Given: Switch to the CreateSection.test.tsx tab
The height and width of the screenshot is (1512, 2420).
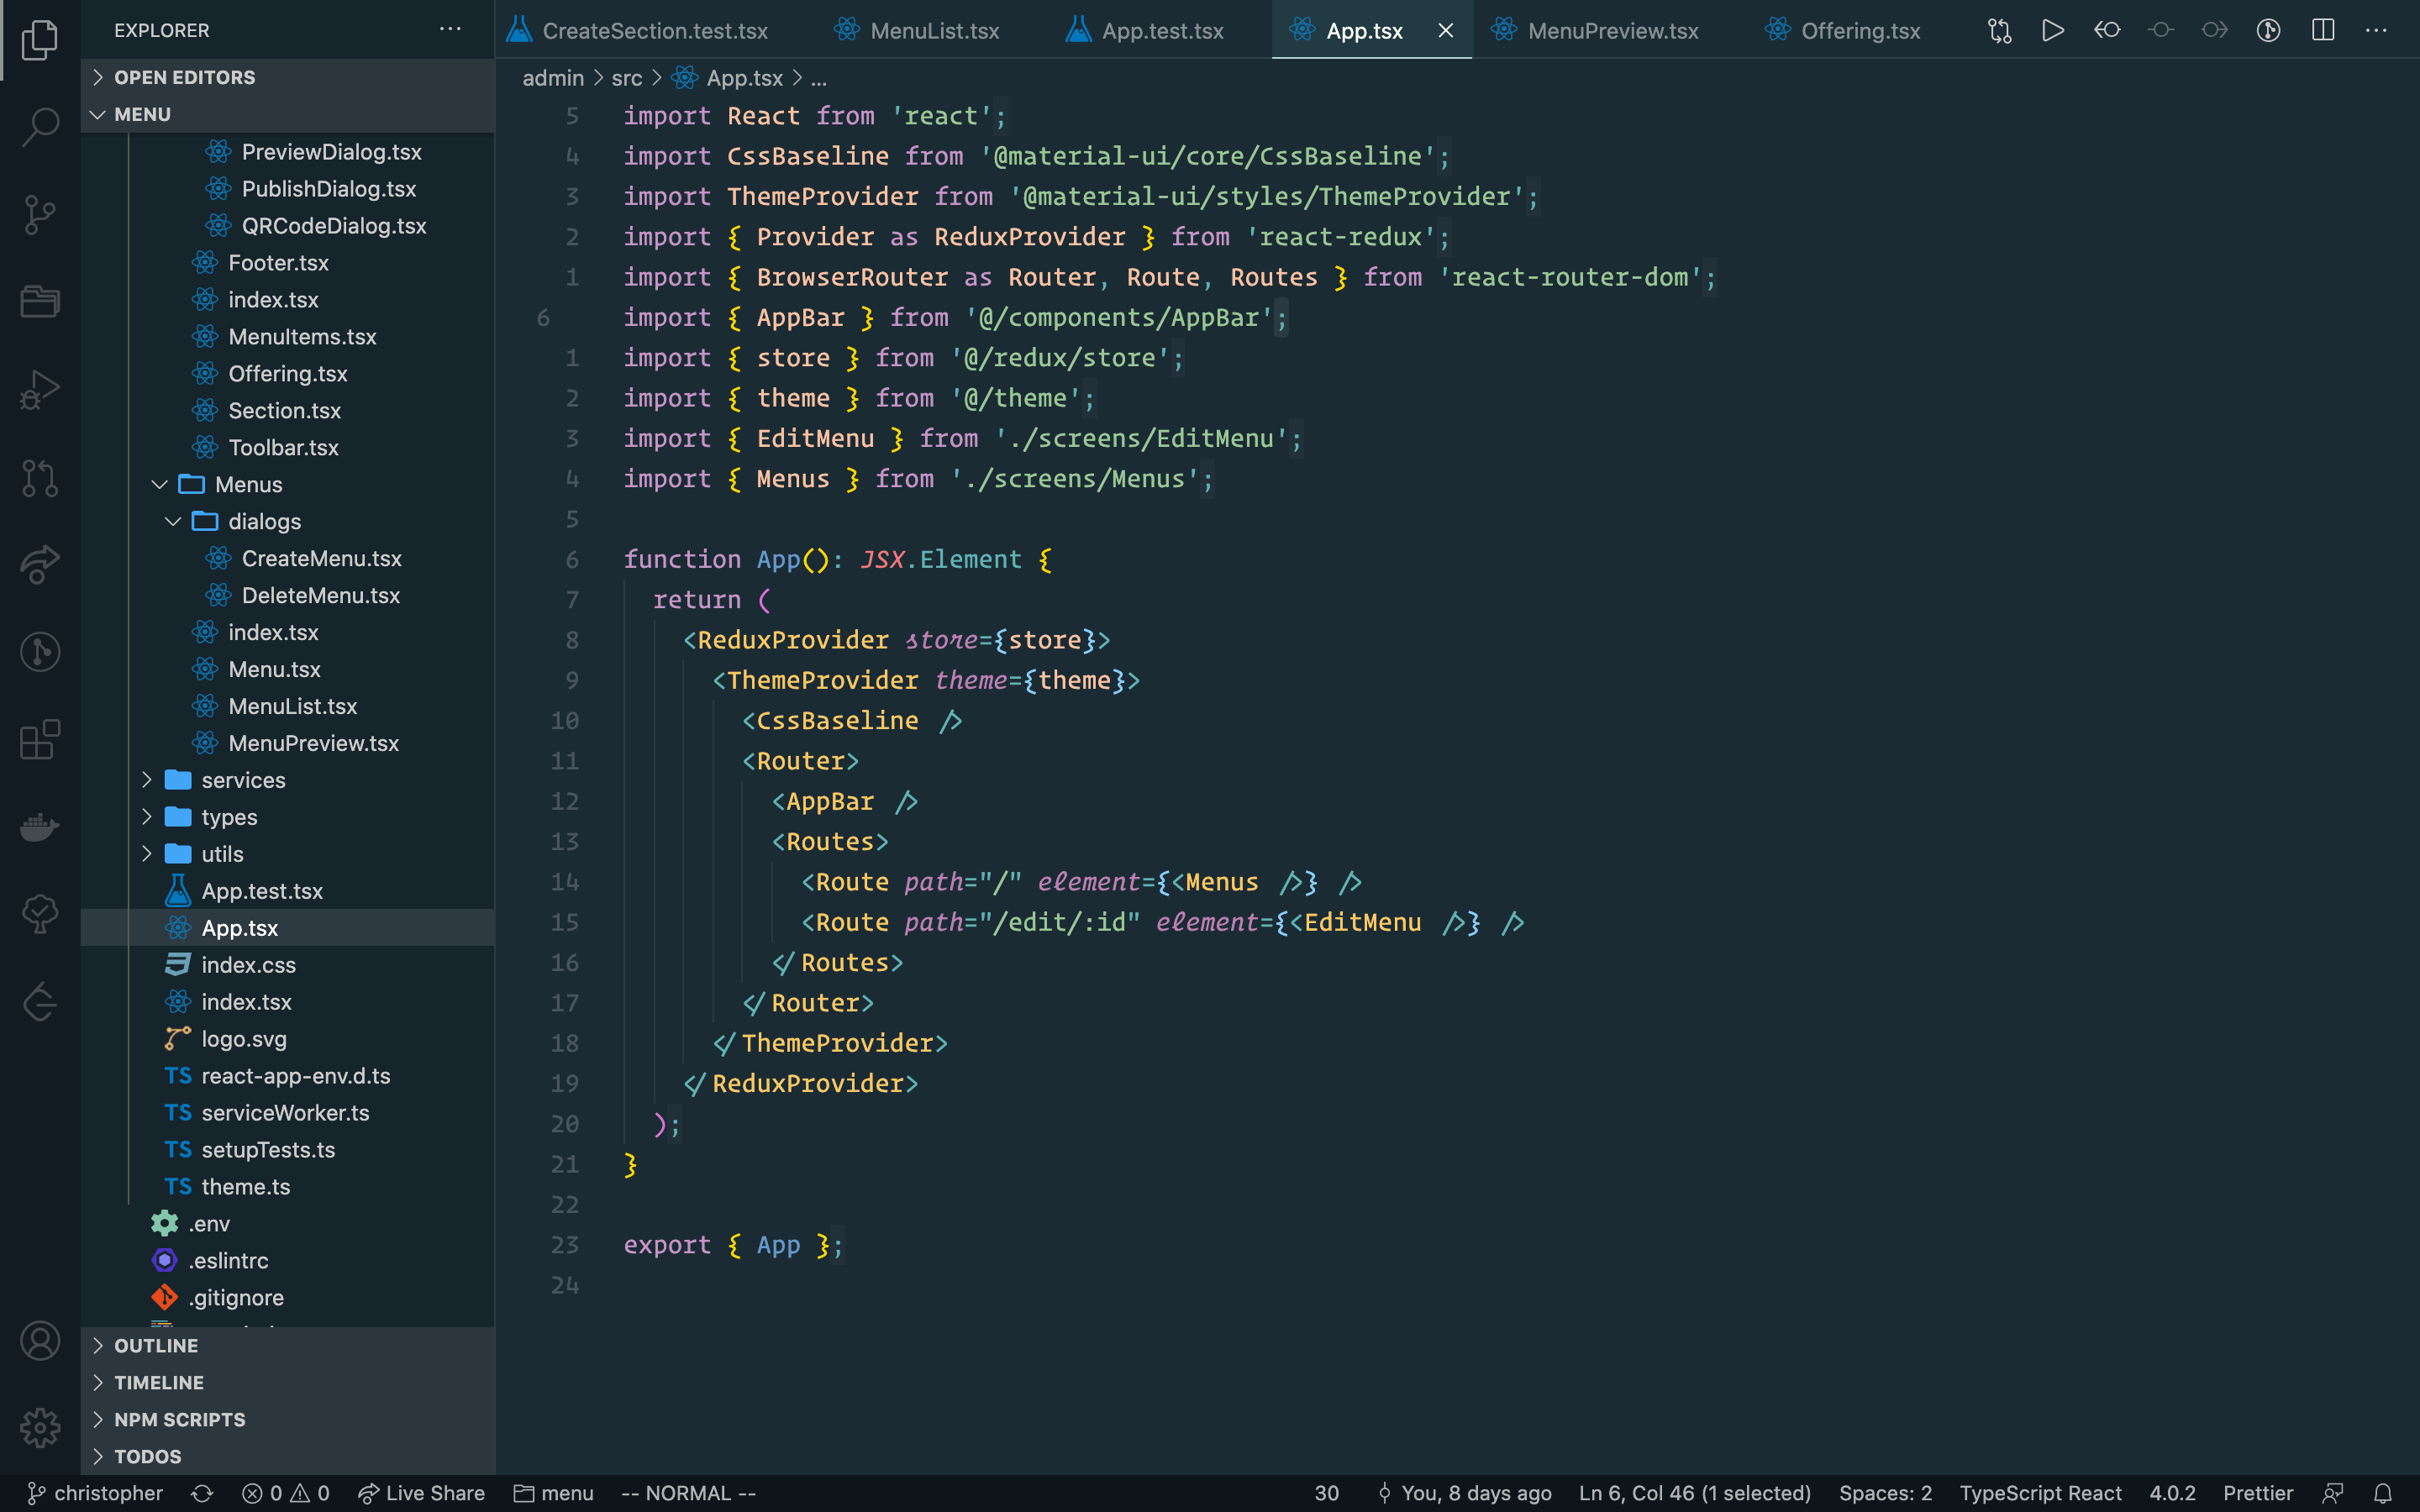Looking at the screenshot, I should coord(654,31).
